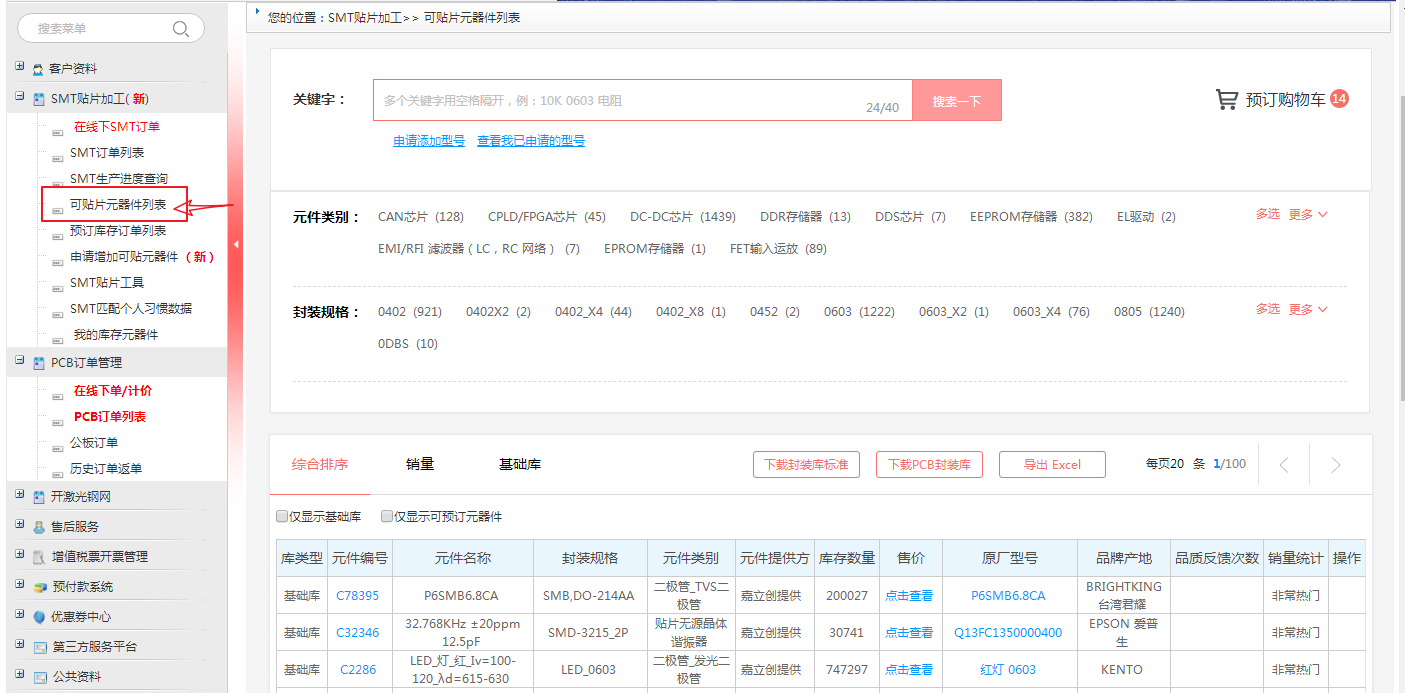
Task: Expand 更多 in the 元件类别 row
Action: coord(1307,214)
